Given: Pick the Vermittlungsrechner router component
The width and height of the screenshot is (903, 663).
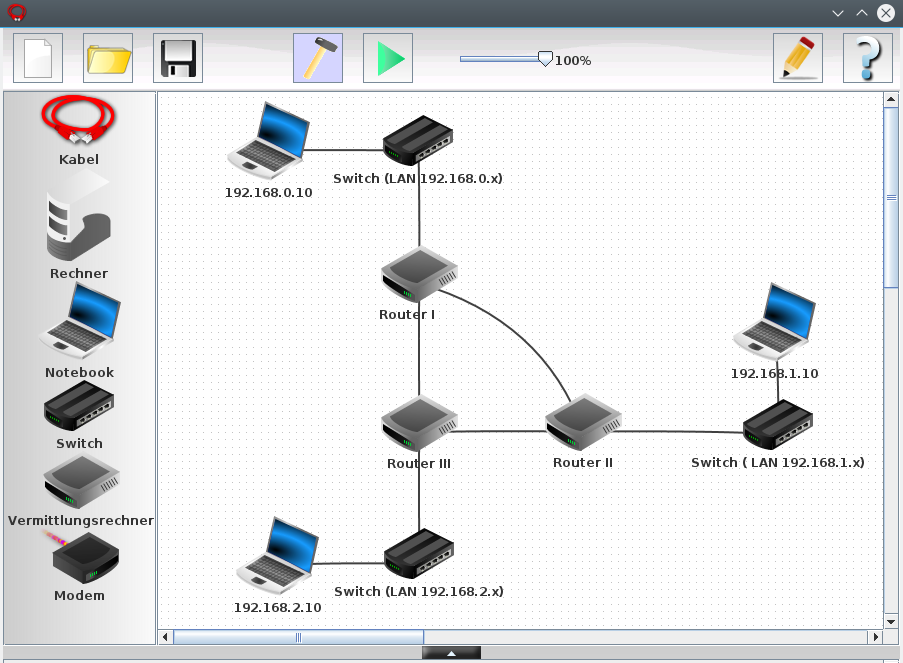Looking at the screenshot, I should point(81,482).
